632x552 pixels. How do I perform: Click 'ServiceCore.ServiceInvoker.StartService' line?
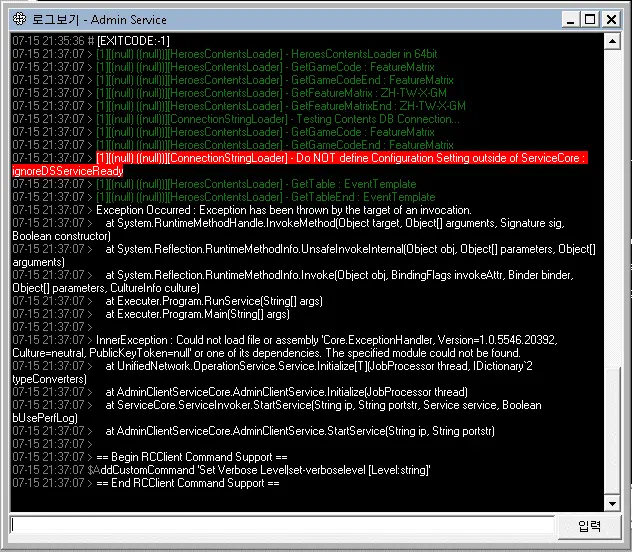coord(277,405)
